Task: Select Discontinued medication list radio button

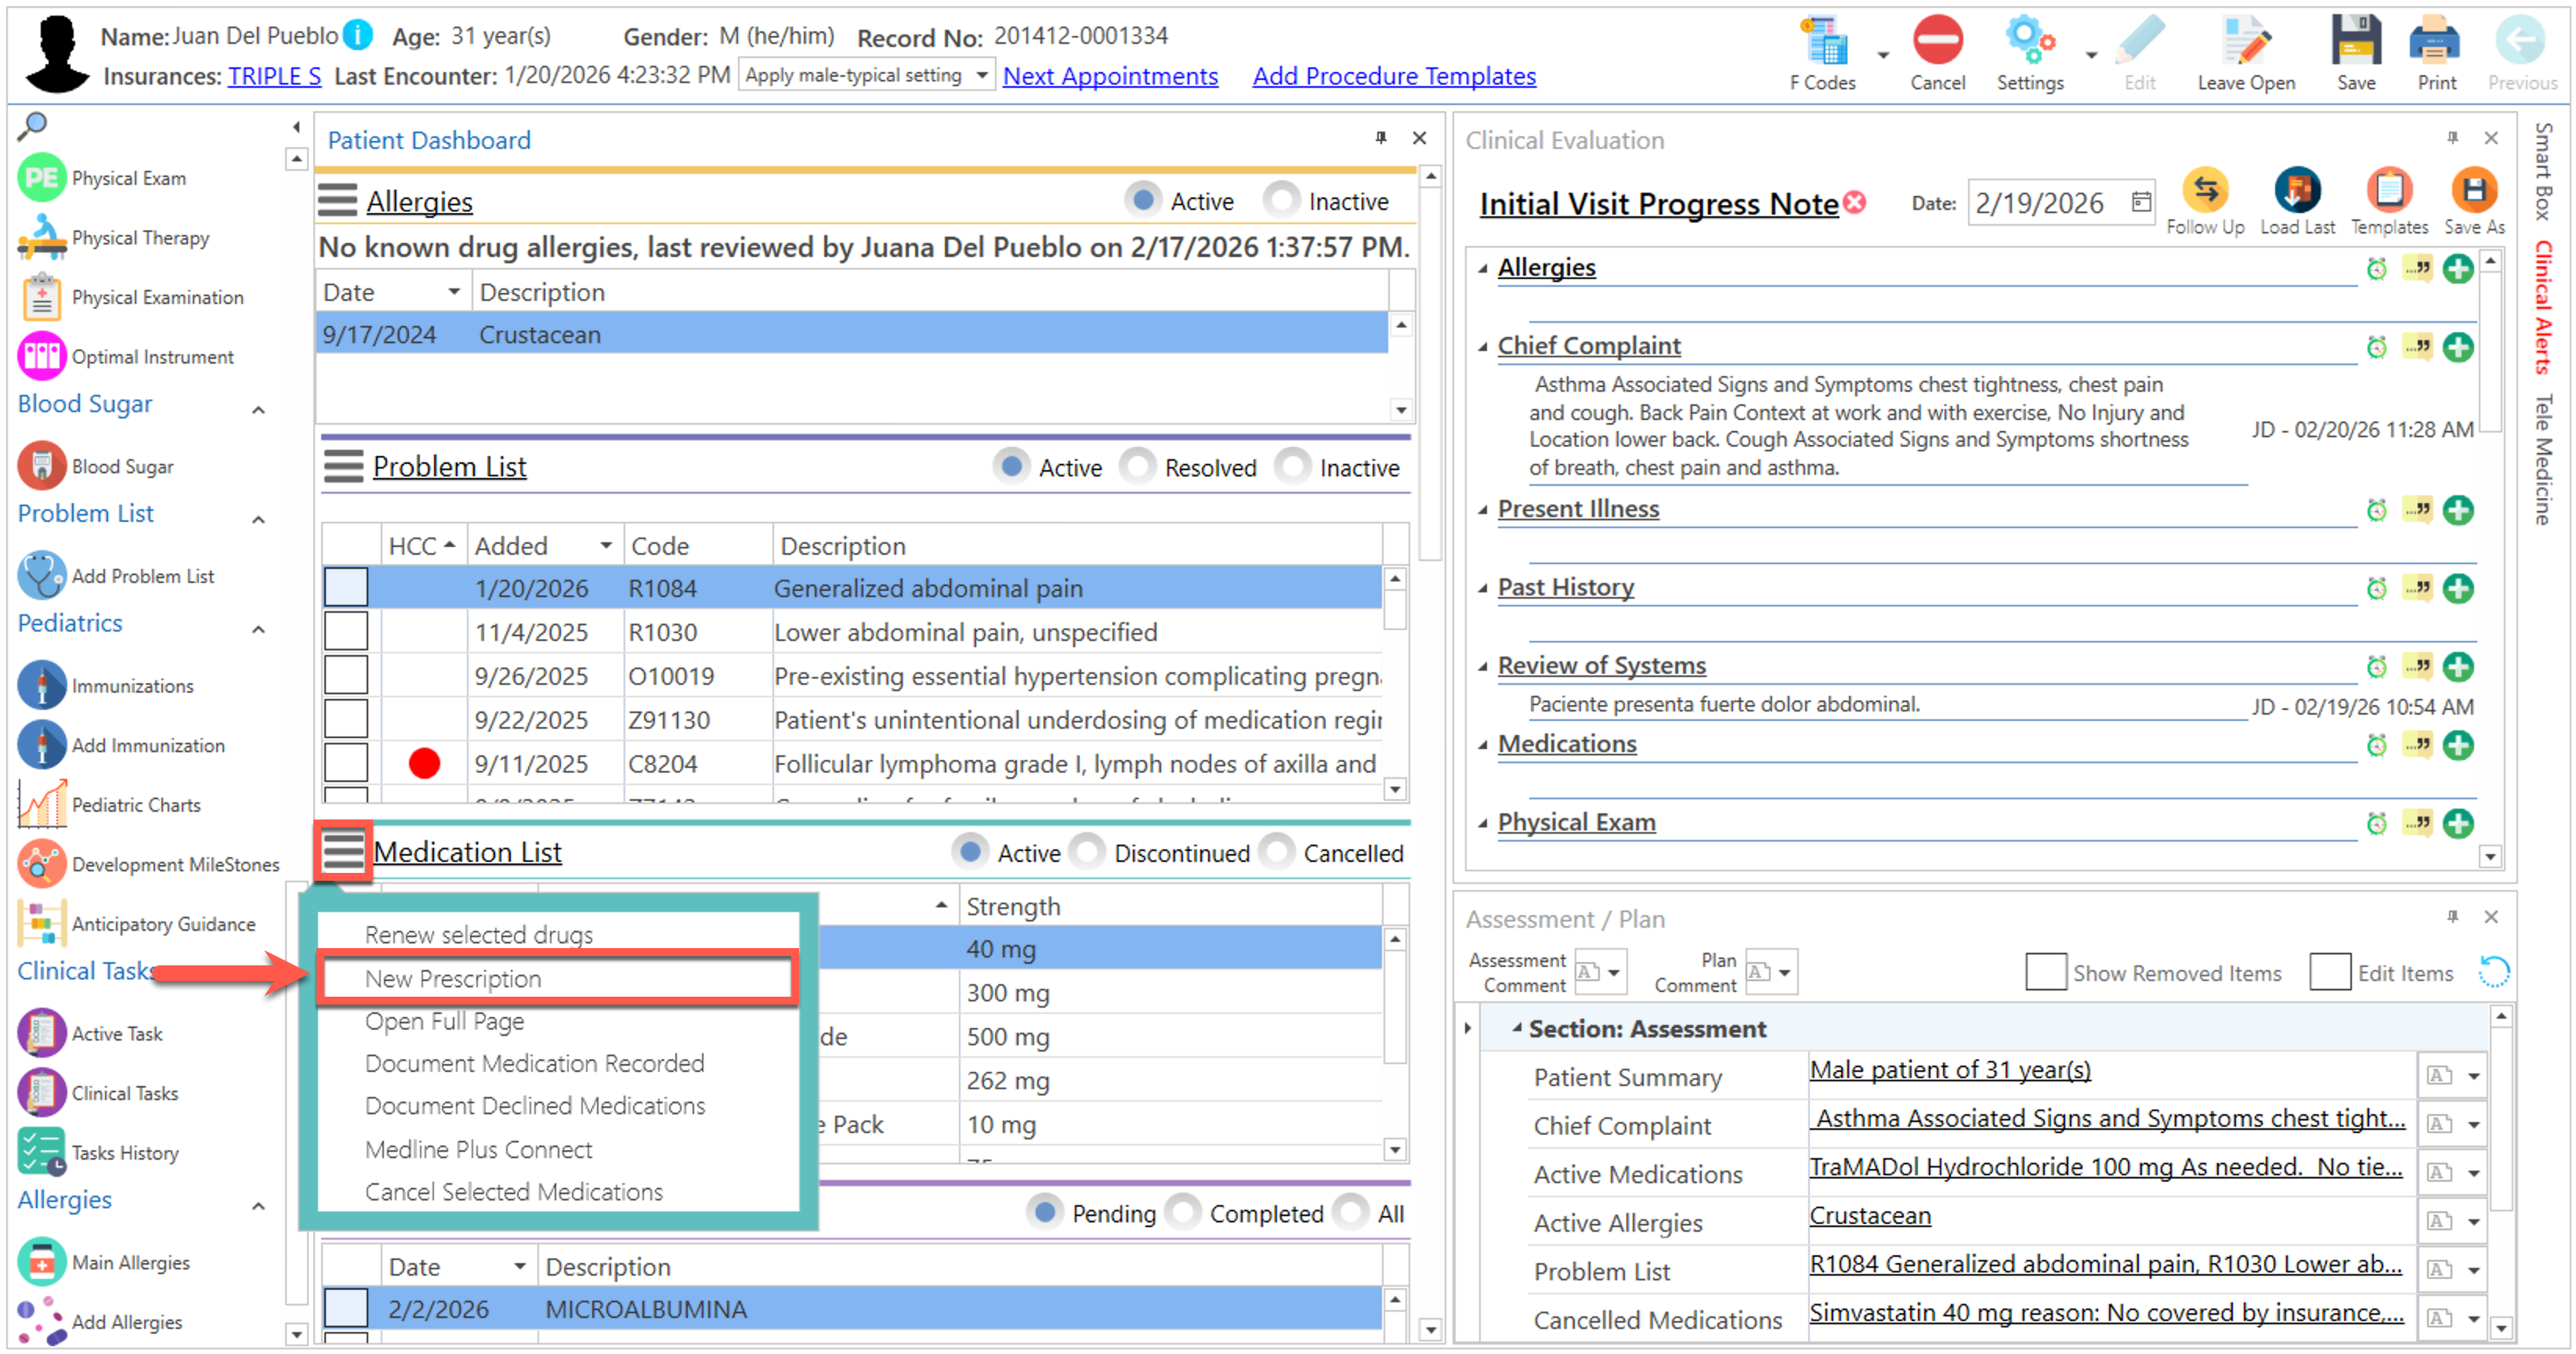Action: (1087, 853)
